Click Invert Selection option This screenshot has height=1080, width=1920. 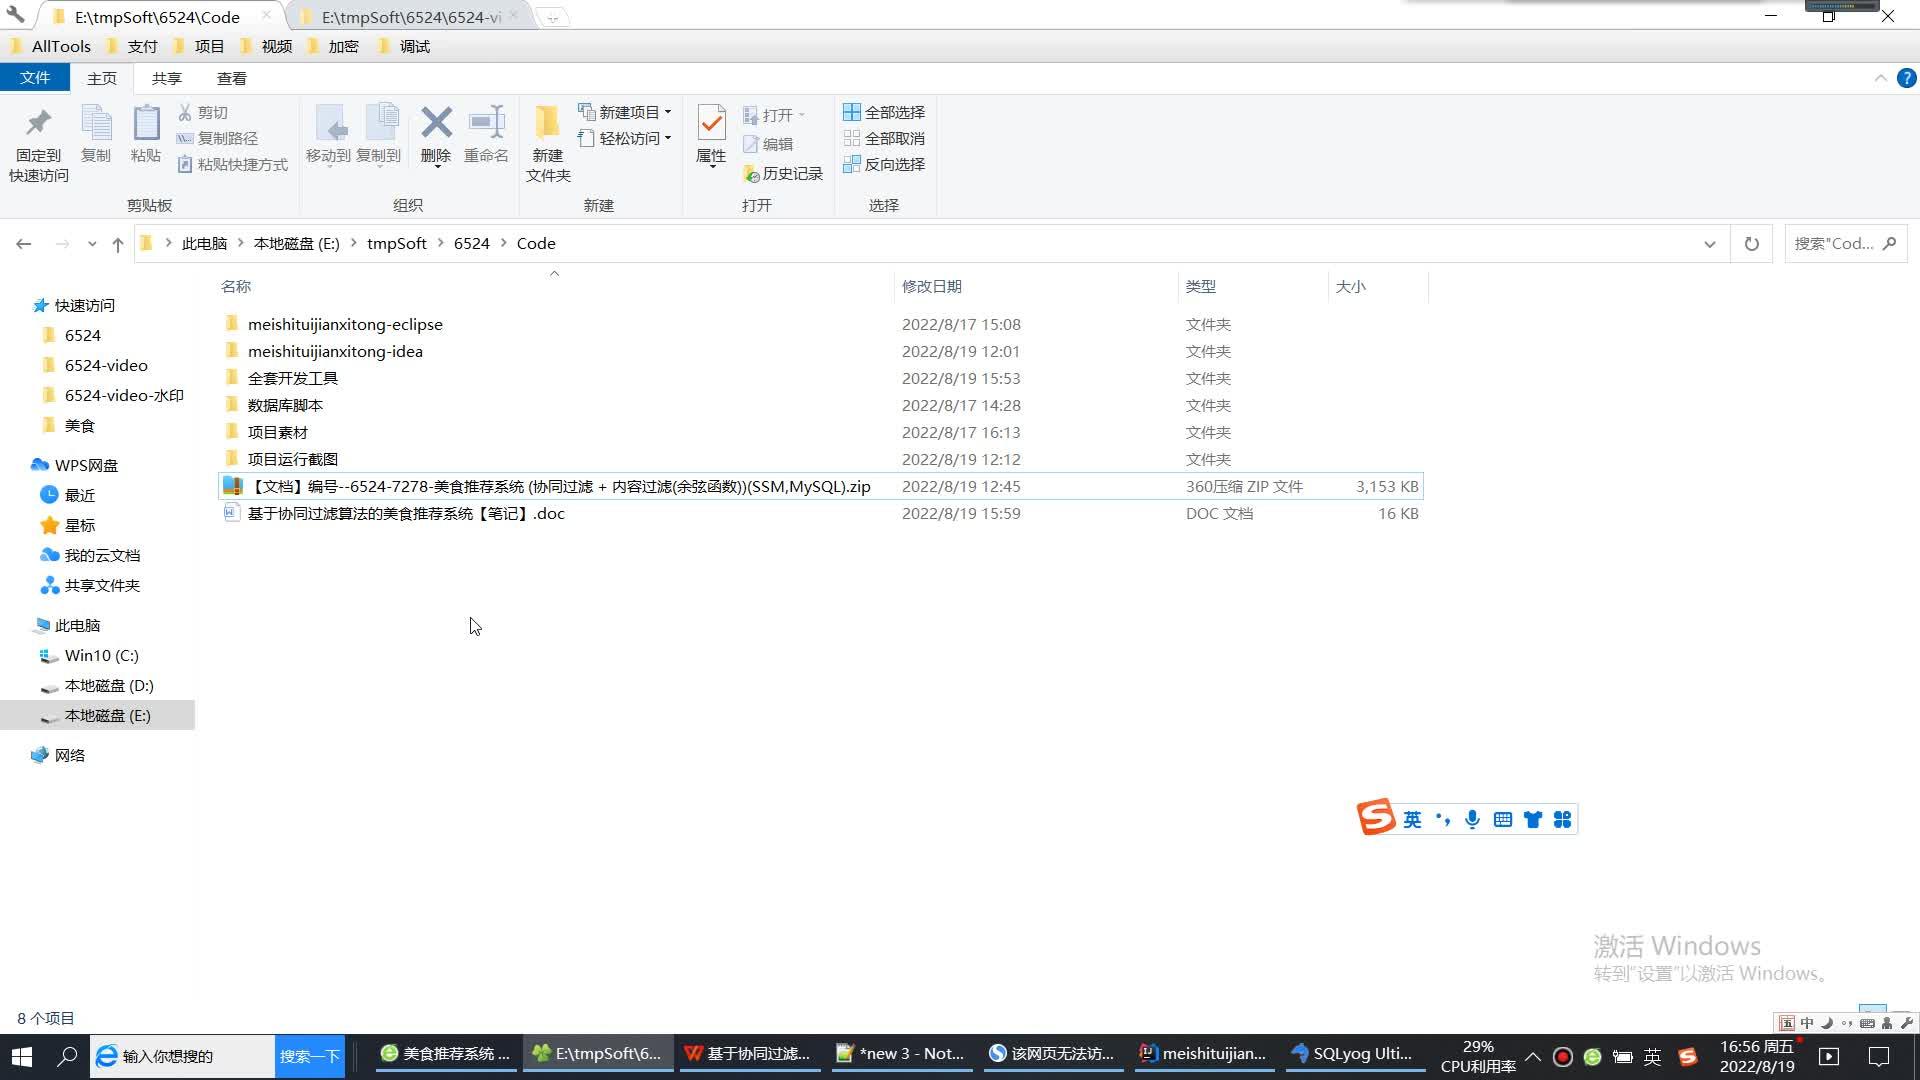tap(893, 164)
